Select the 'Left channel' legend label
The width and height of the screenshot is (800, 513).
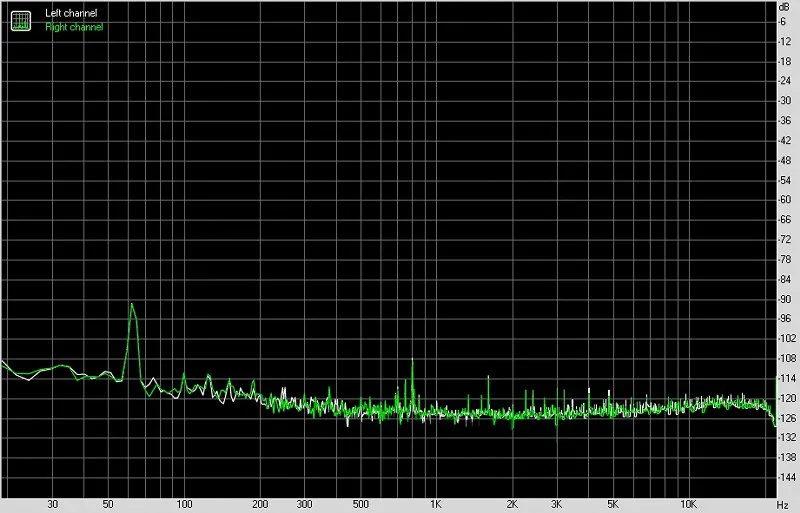click(x=71, y=13)
